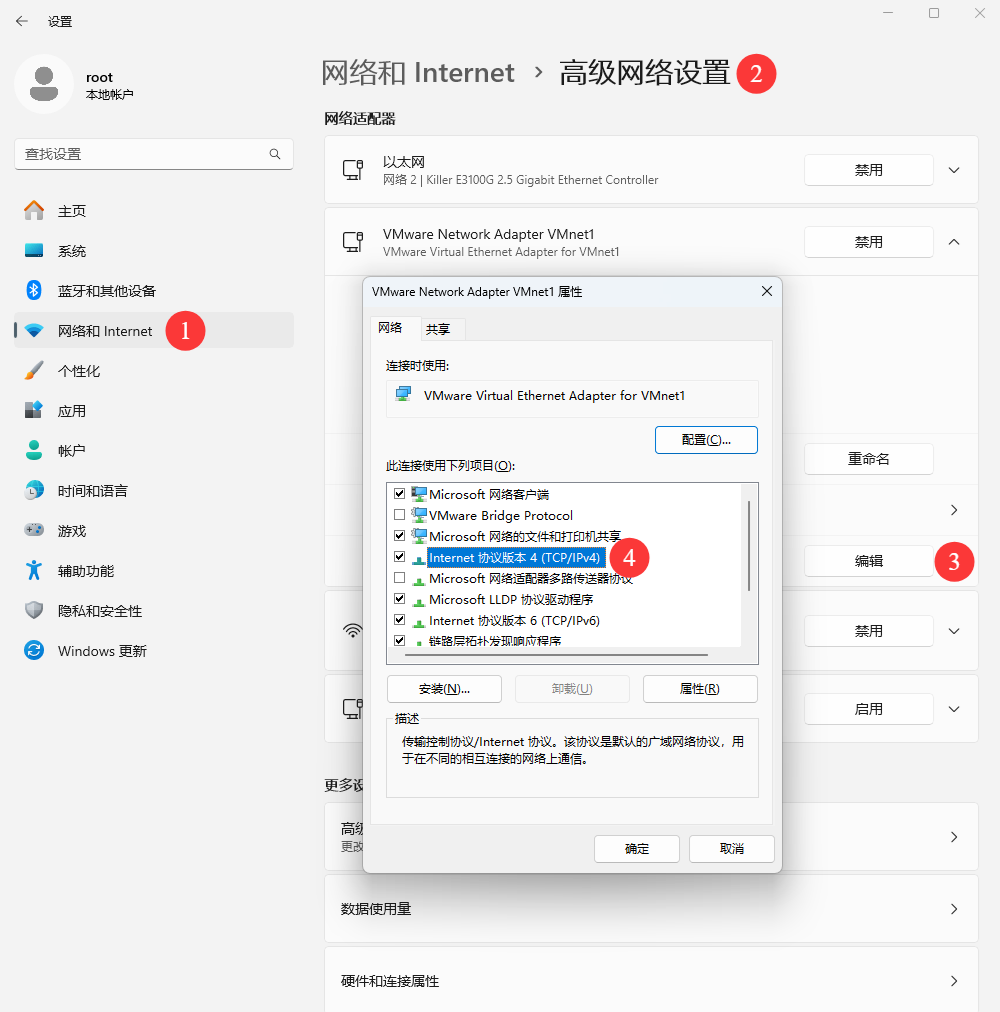
Task: Uncheck Microsoft LLDP protocol driver checkbox
Action: 400,600
